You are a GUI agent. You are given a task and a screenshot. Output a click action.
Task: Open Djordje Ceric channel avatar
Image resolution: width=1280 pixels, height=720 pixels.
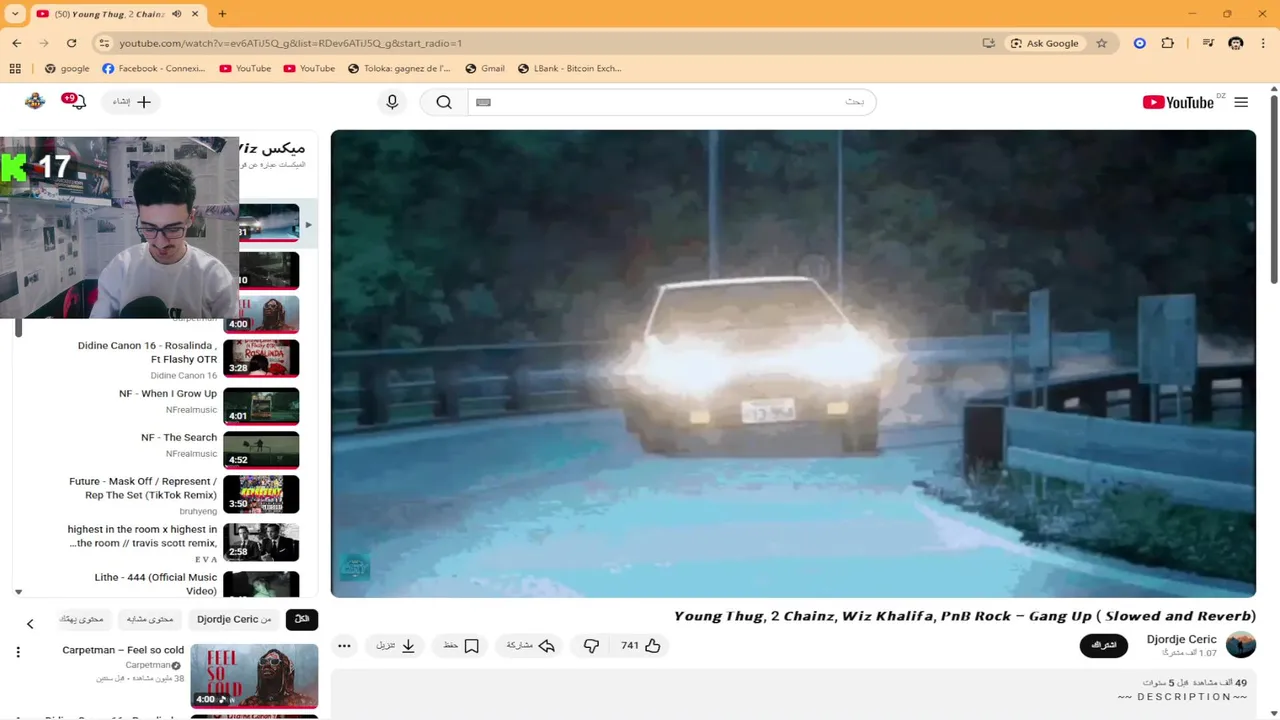tap(1241, 645)
